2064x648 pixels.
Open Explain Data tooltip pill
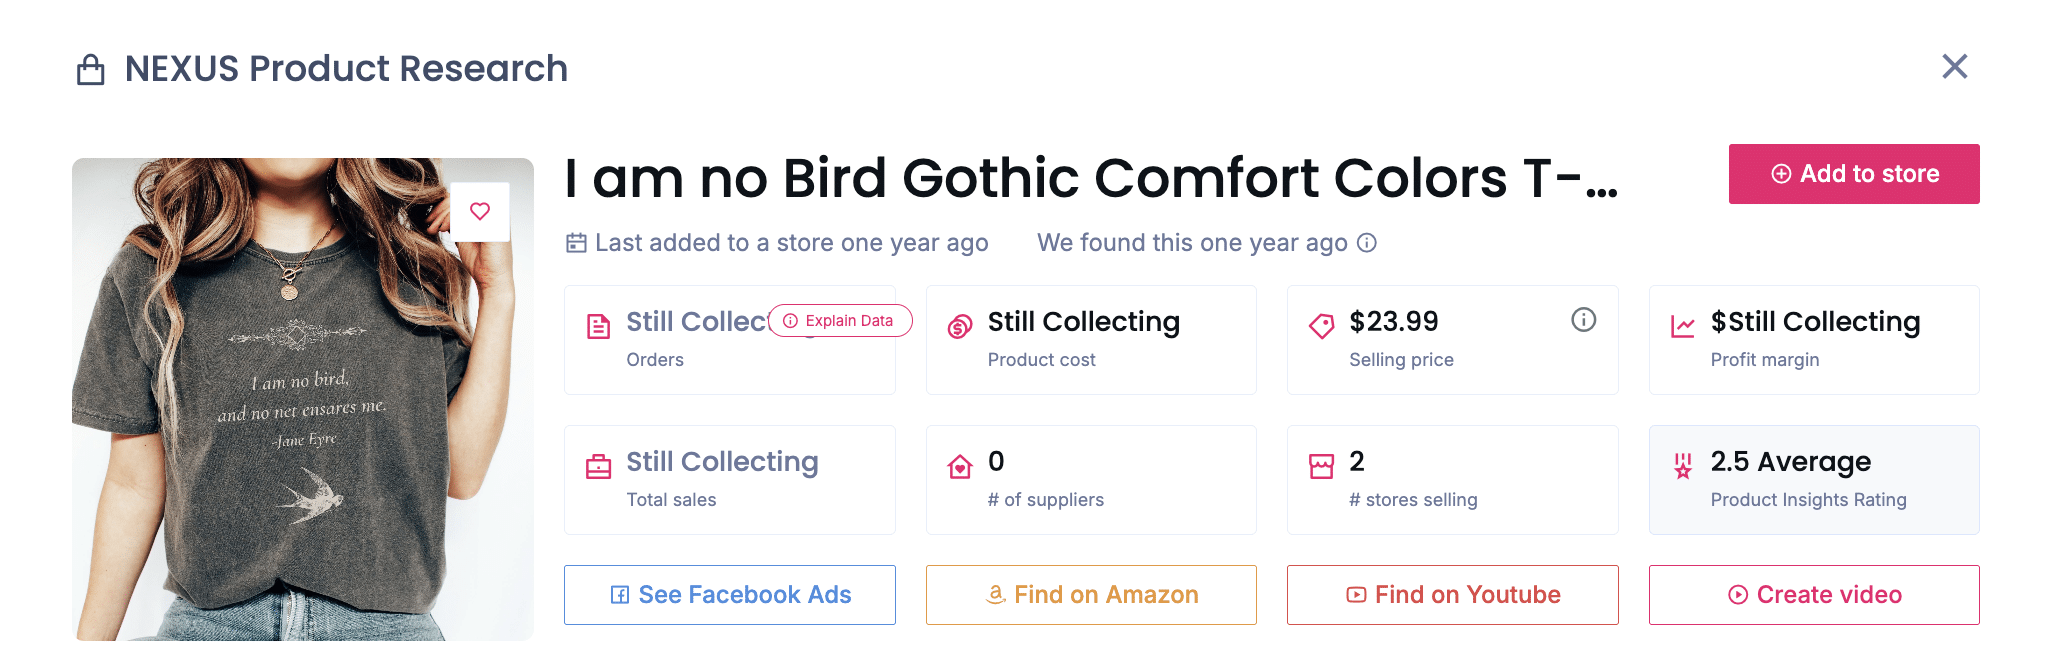[840, 321]
